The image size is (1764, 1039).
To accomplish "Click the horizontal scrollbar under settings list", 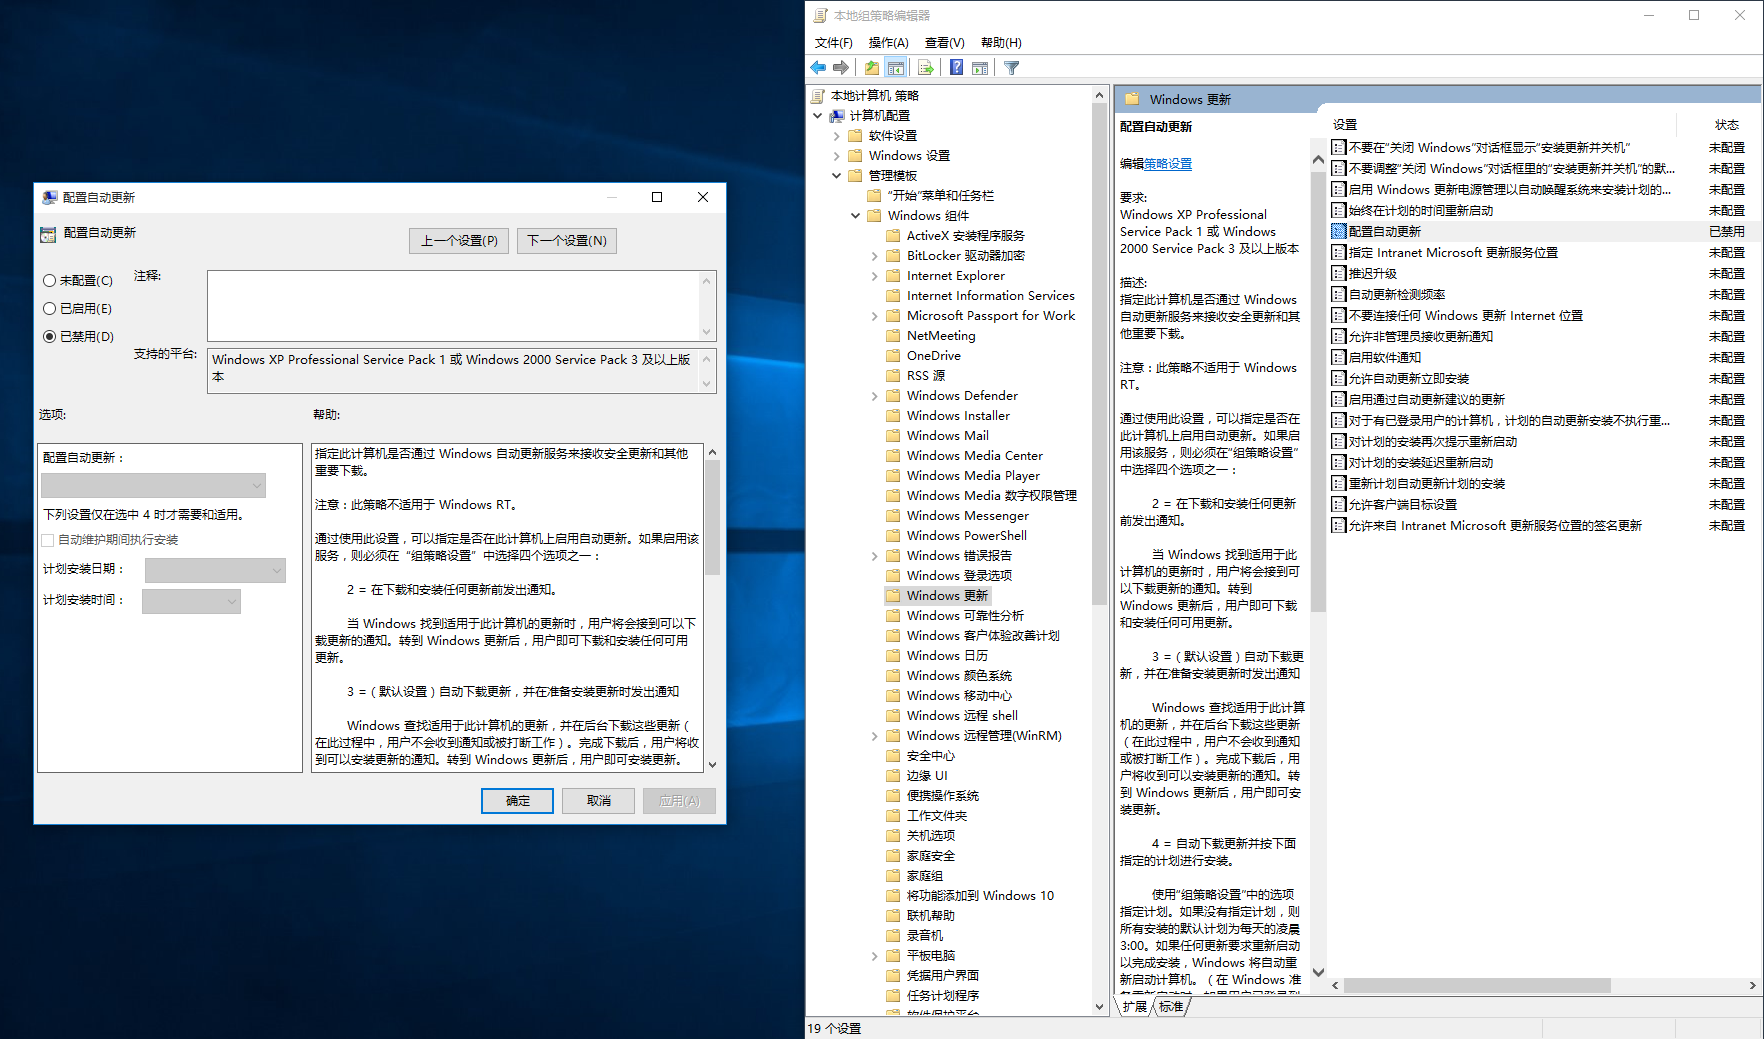I will tap(1476, 985).
